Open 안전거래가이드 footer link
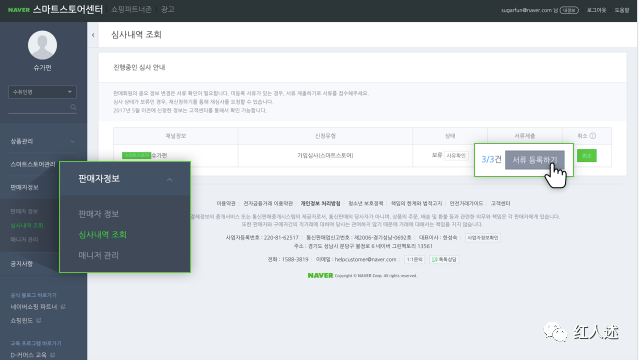 (x=466, y=203)
